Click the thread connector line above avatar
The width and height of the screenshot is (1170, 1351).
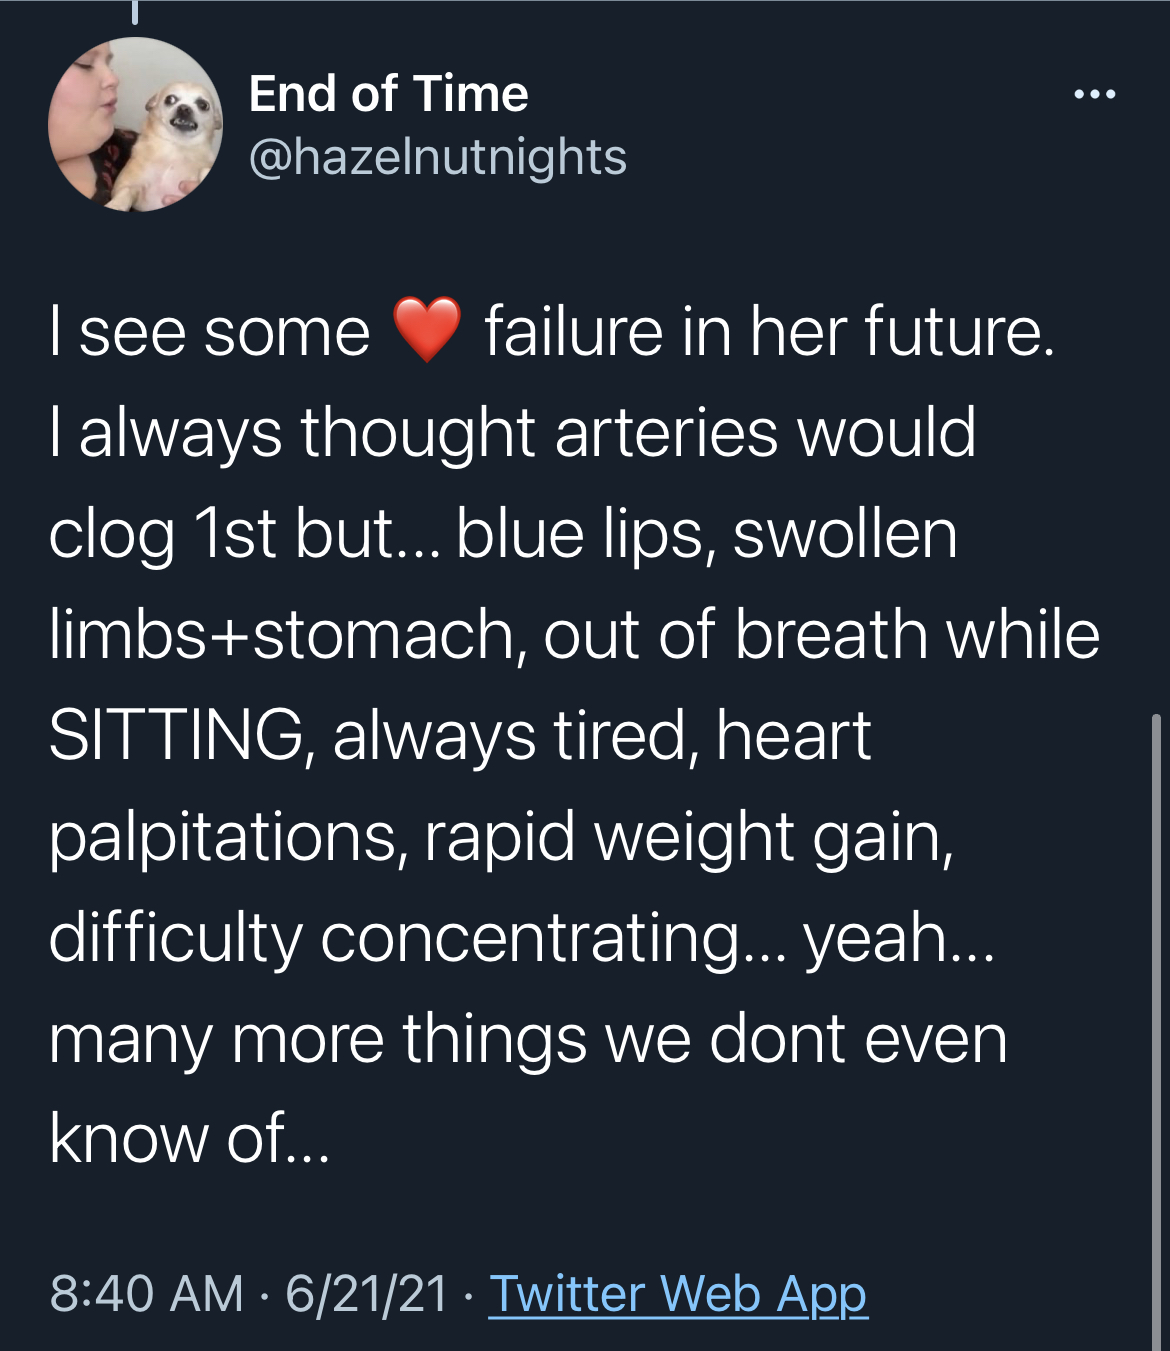tap(134, 11)
